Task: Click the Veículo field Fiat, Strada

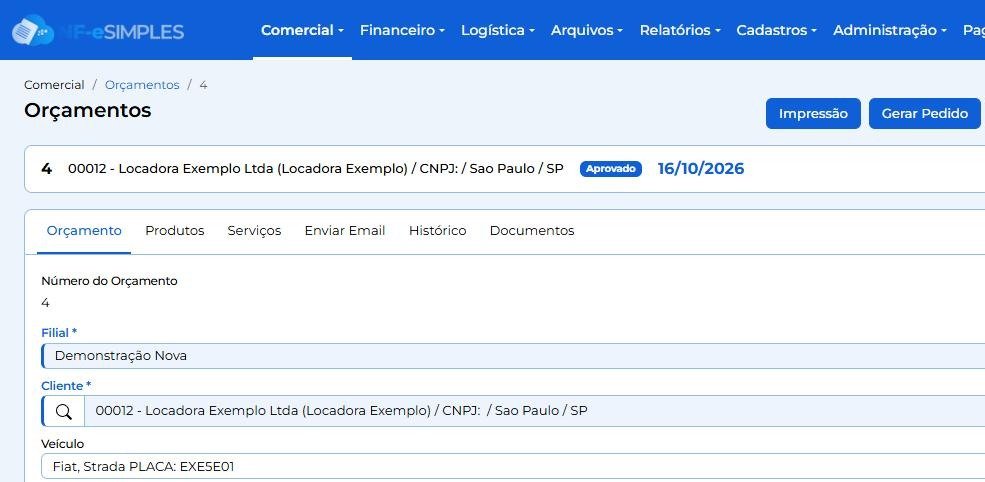Action: point(513,467)
